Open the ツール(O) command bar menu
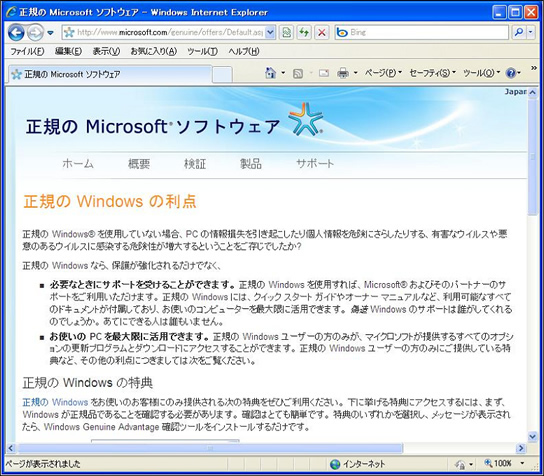 (x=482, y=73)
